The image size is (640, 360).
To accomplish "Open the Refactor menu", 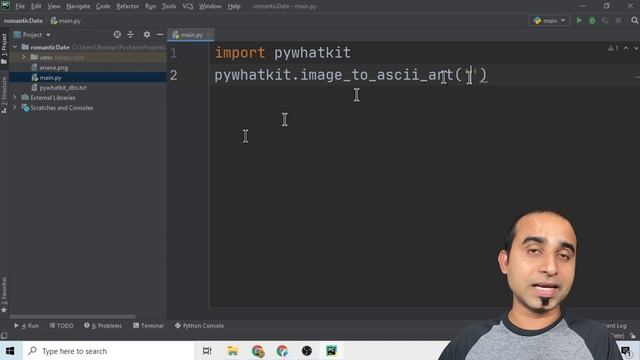I will [128, 6].
